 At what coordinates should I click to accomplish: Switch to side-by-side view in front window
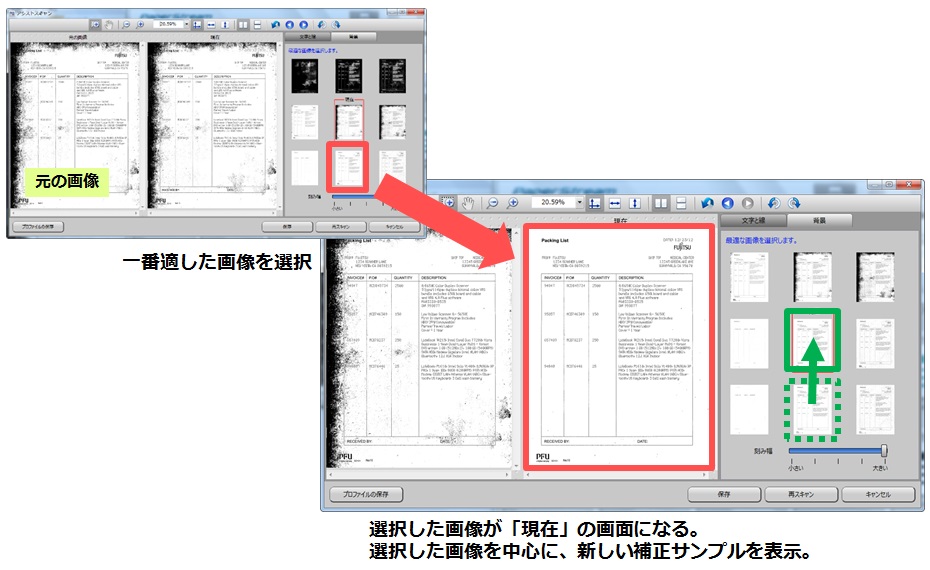(661, 203)
